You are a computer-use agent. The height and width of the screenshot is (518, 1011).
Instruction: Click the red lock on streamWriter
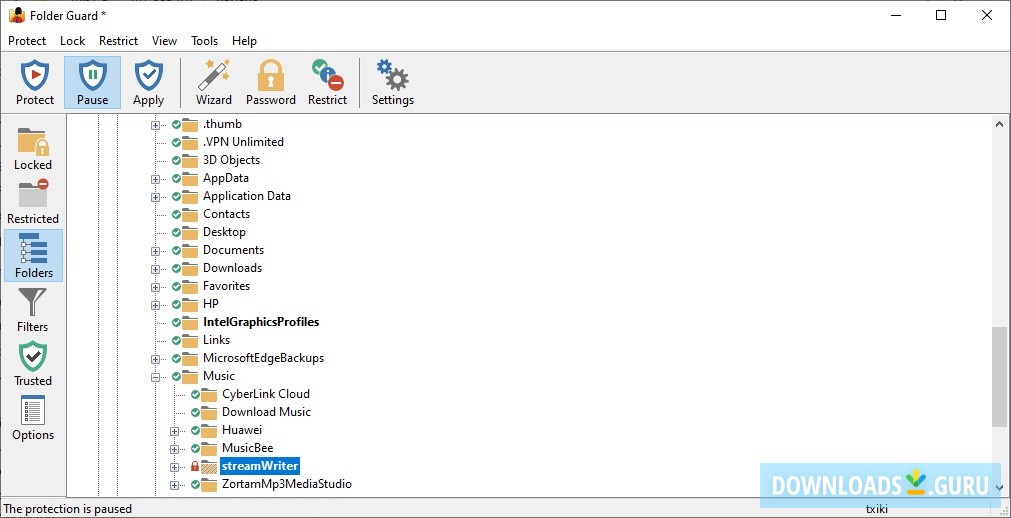click(x=195, y=466)
